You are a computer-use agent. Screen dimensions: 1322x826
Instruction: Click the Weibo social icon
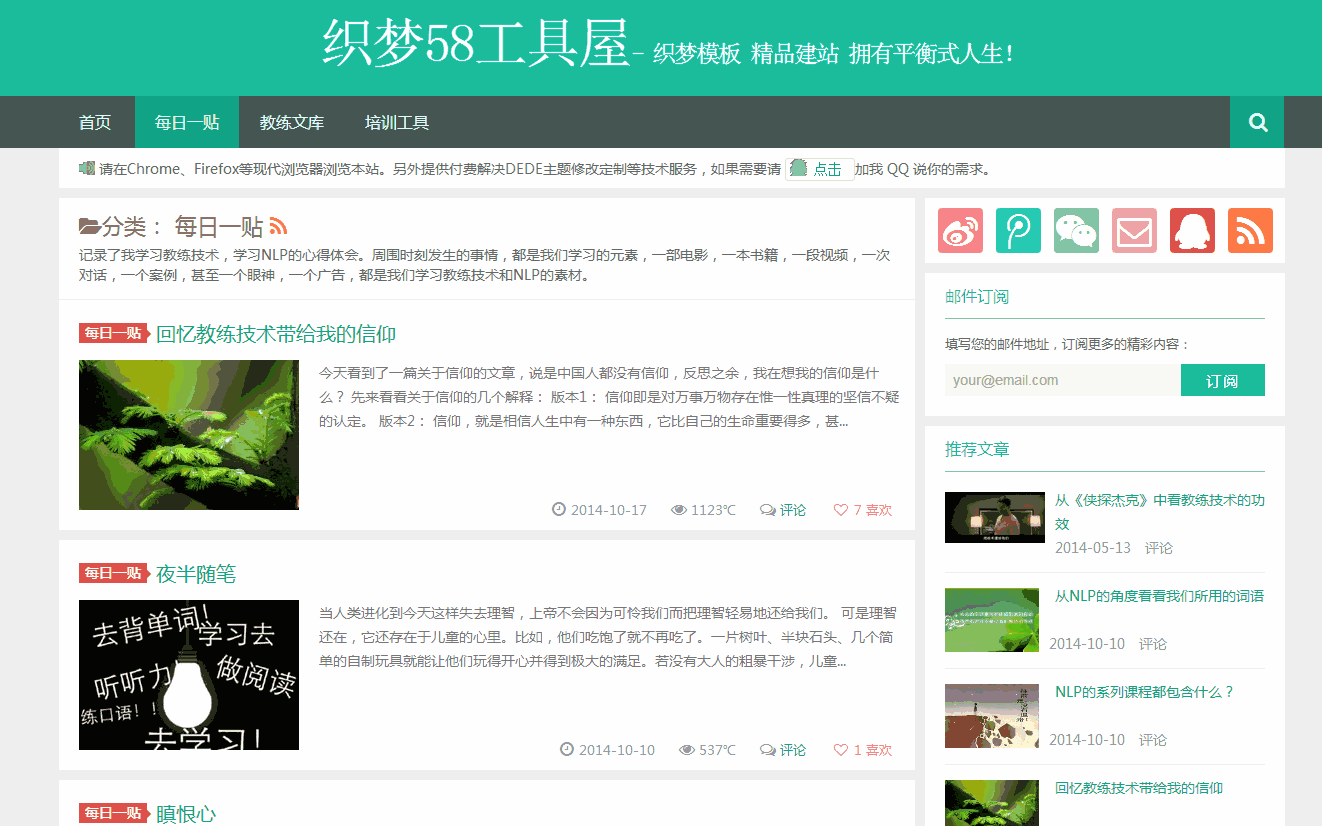click(960, 231)
